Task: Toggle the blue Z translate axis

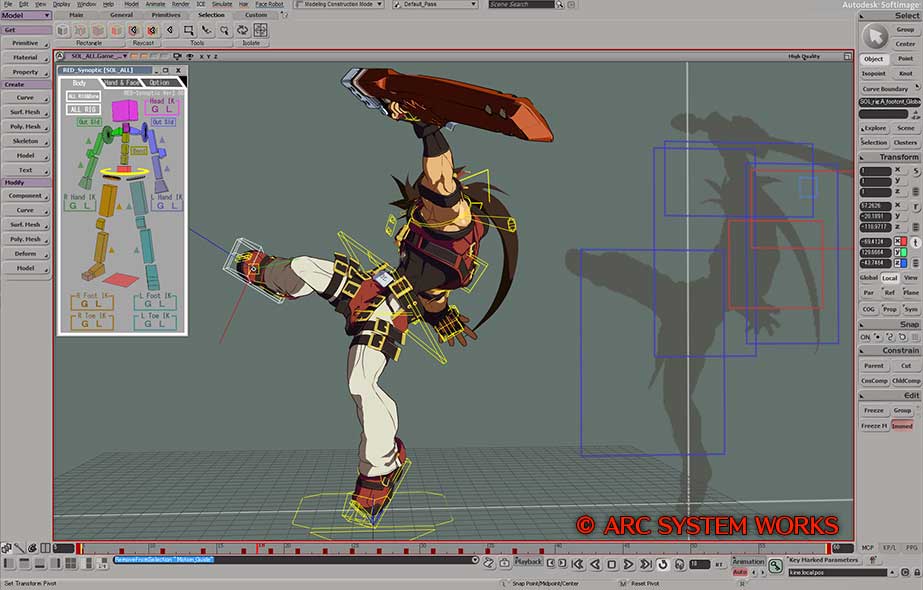Action: [901, 263]
